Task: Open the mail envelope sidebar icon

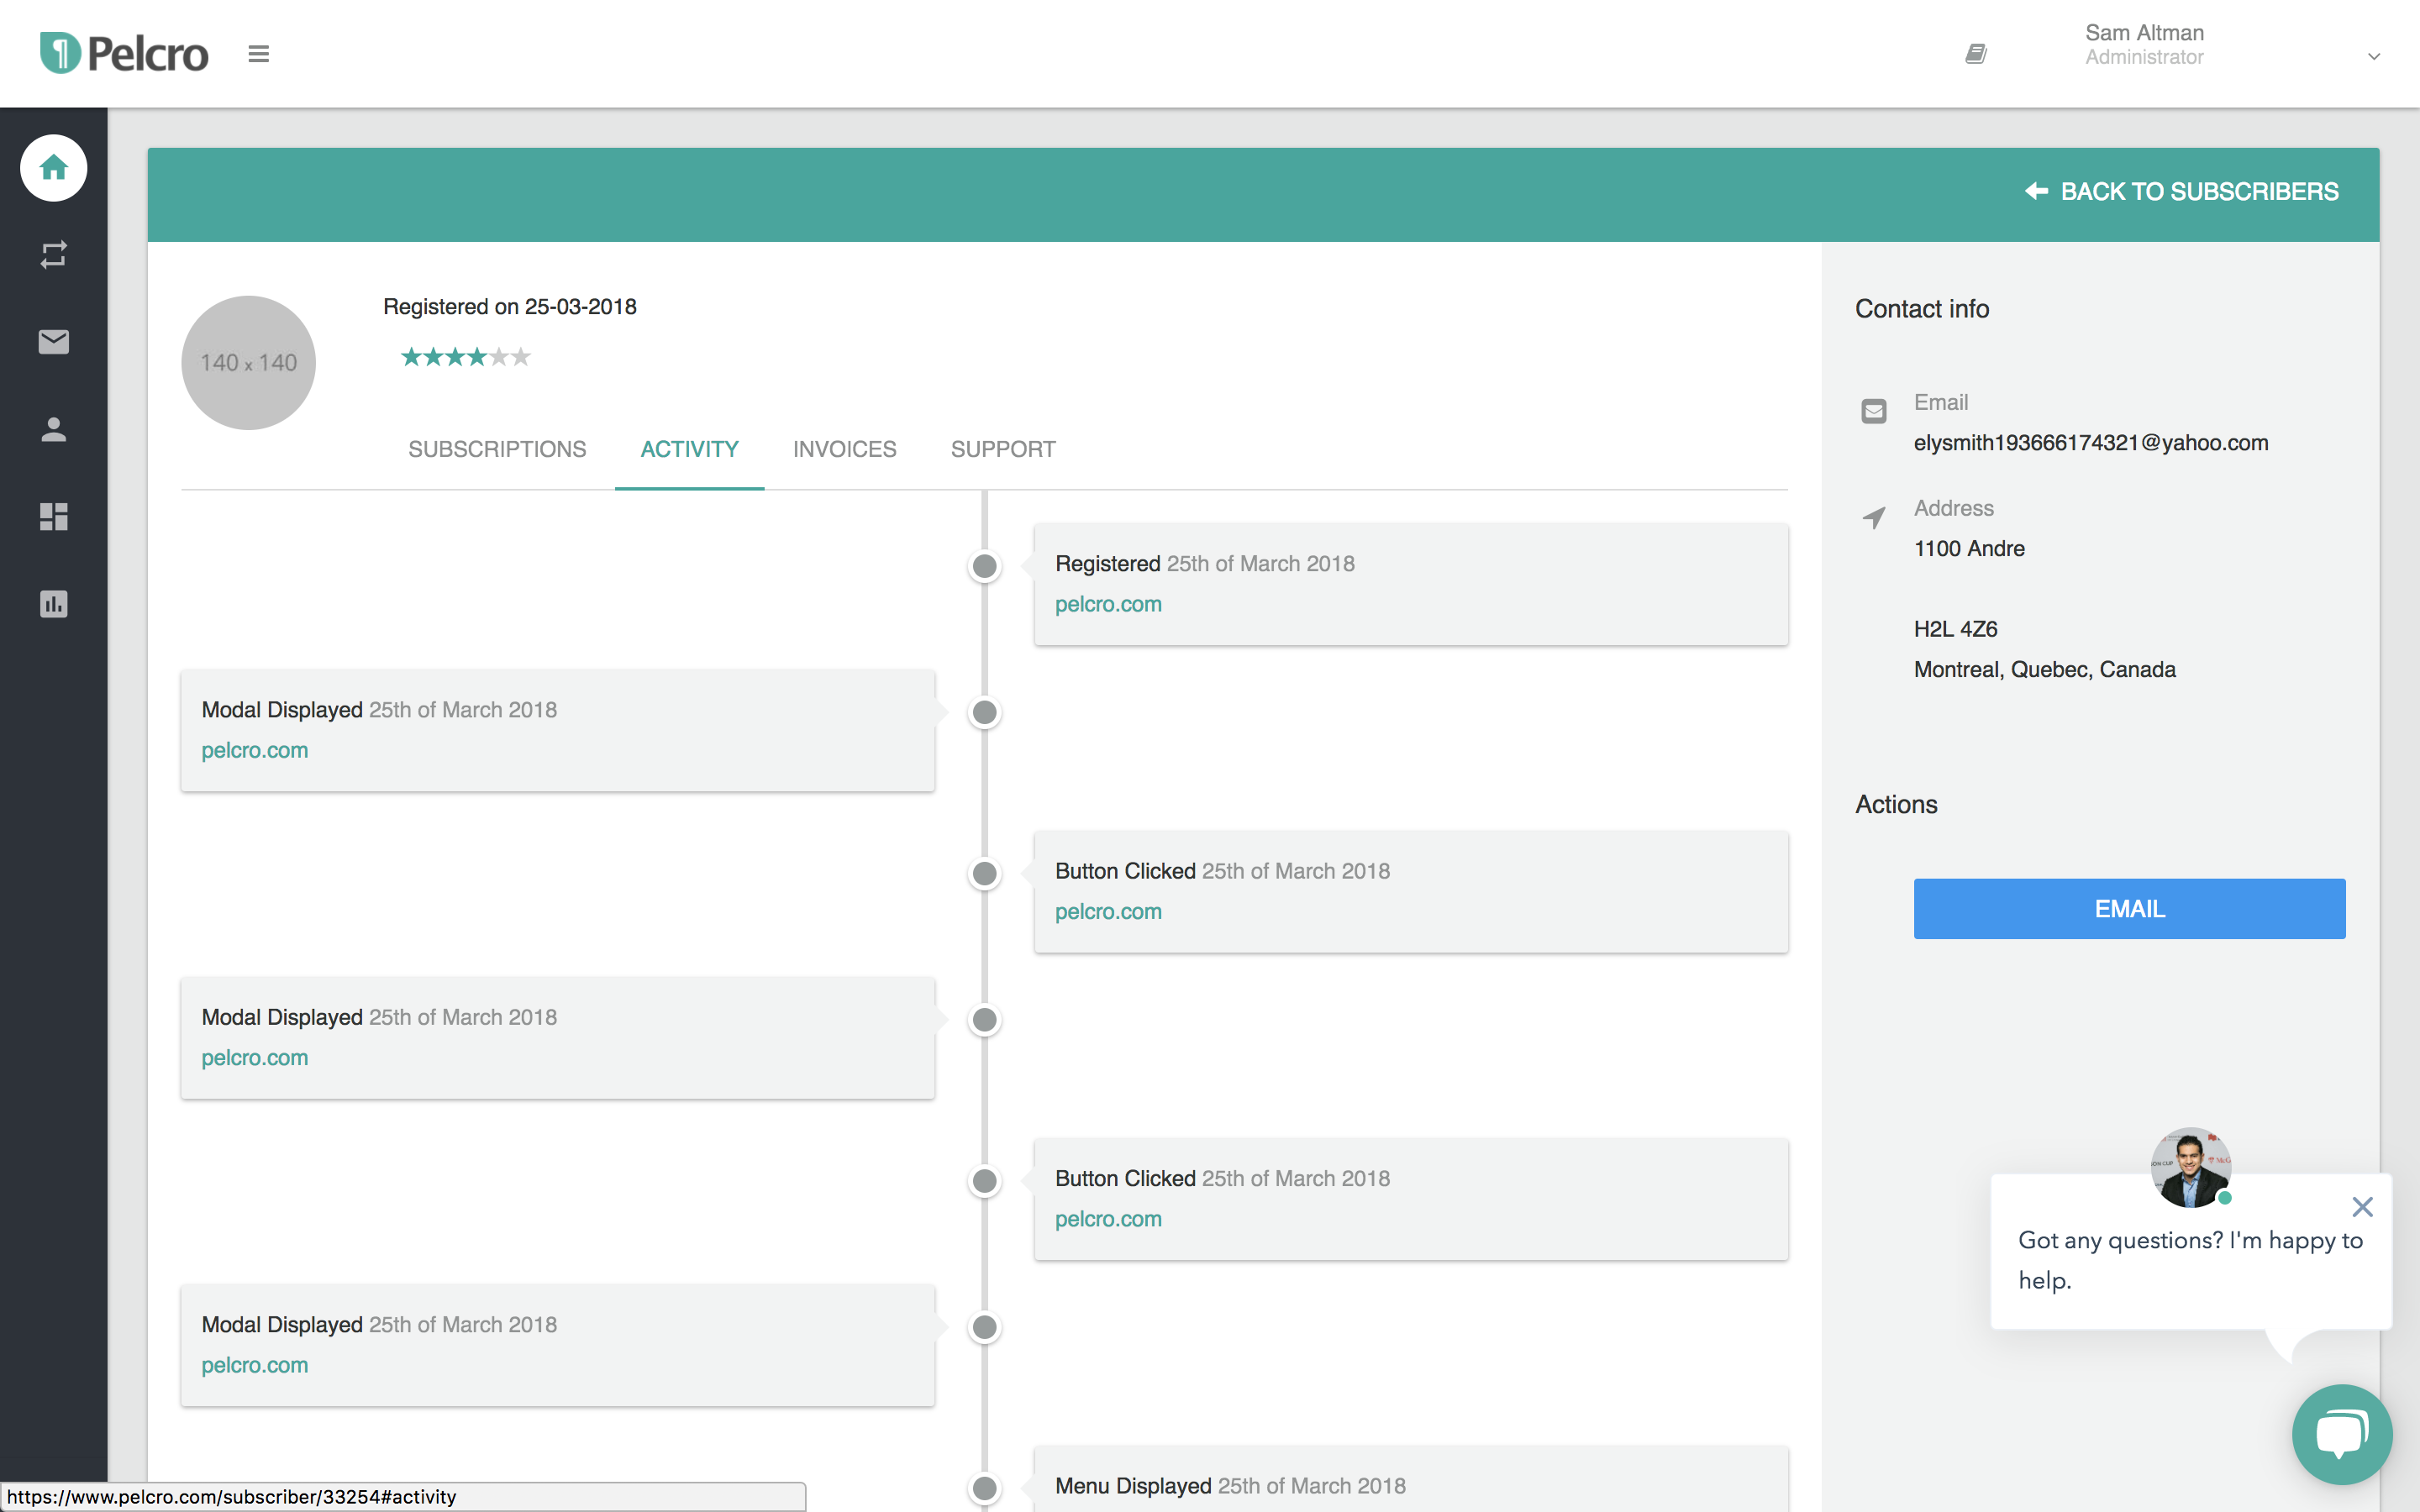Action: (54, 342)
